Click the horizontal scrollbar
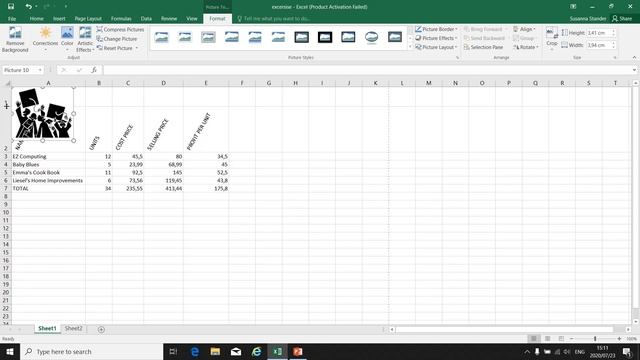Screen dimensions: 640x360 [504, 329]
